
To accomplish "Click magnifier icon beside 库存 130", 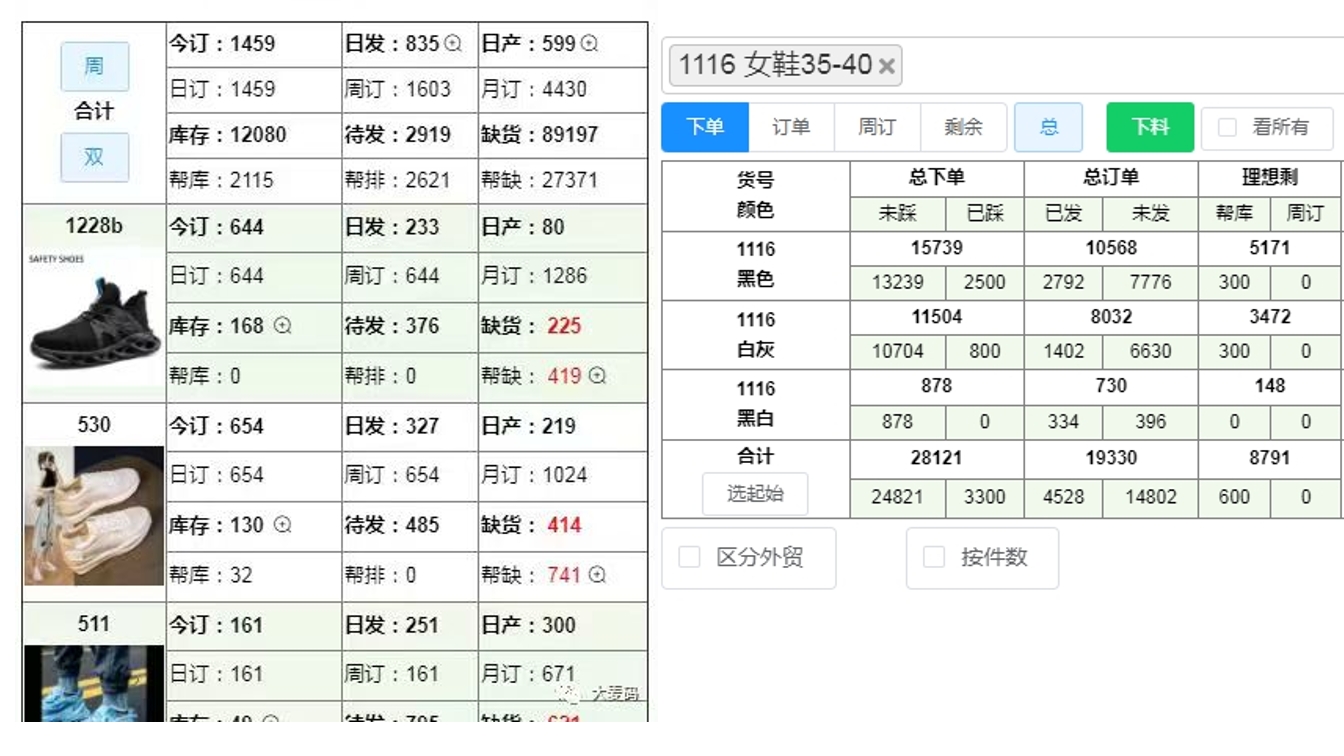I will tap(283, 525).
